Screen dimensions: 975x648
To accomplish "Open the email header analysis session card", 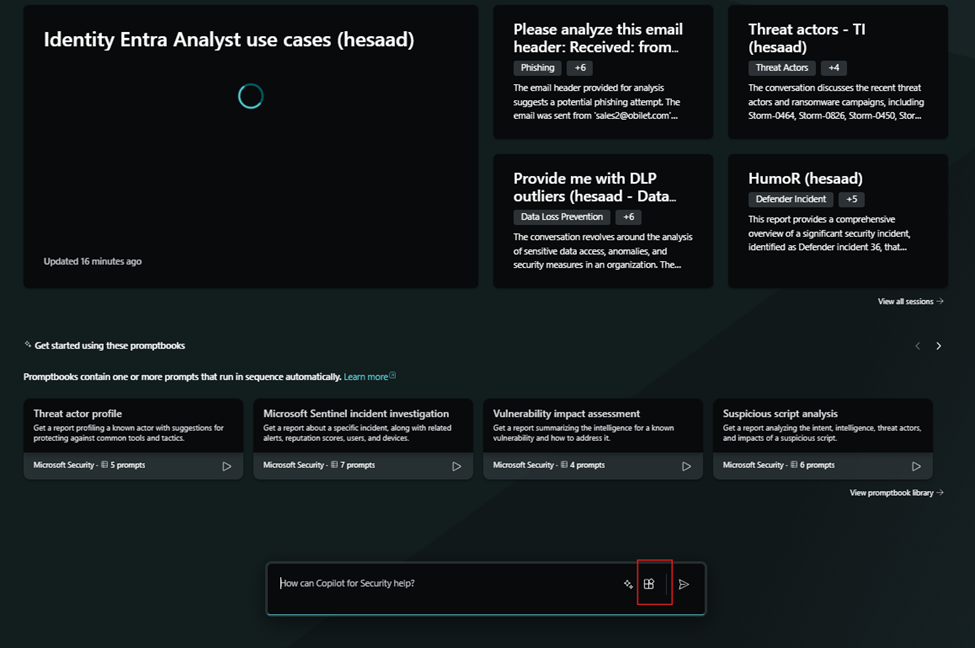I will [x=603, y=72].
